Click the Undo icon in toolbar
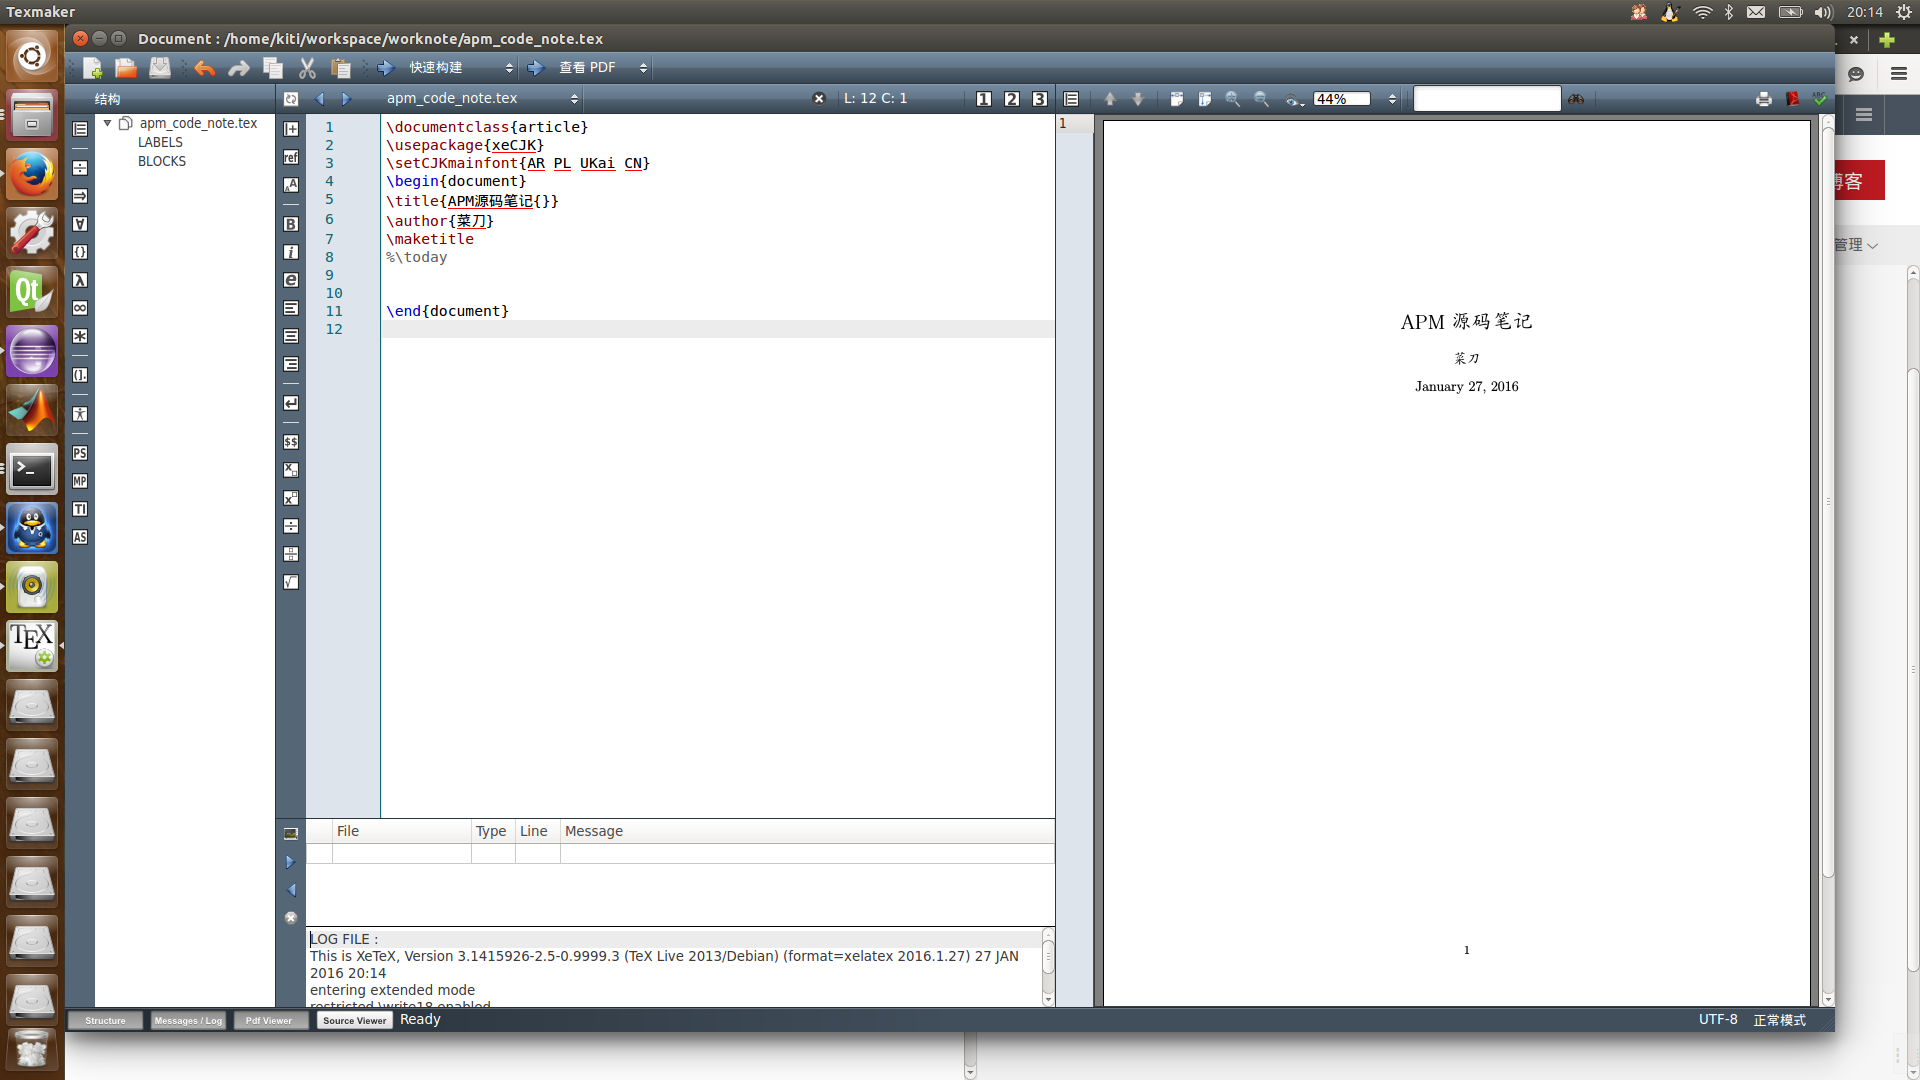The image size is (1920, 1080). tap(204, 67)
